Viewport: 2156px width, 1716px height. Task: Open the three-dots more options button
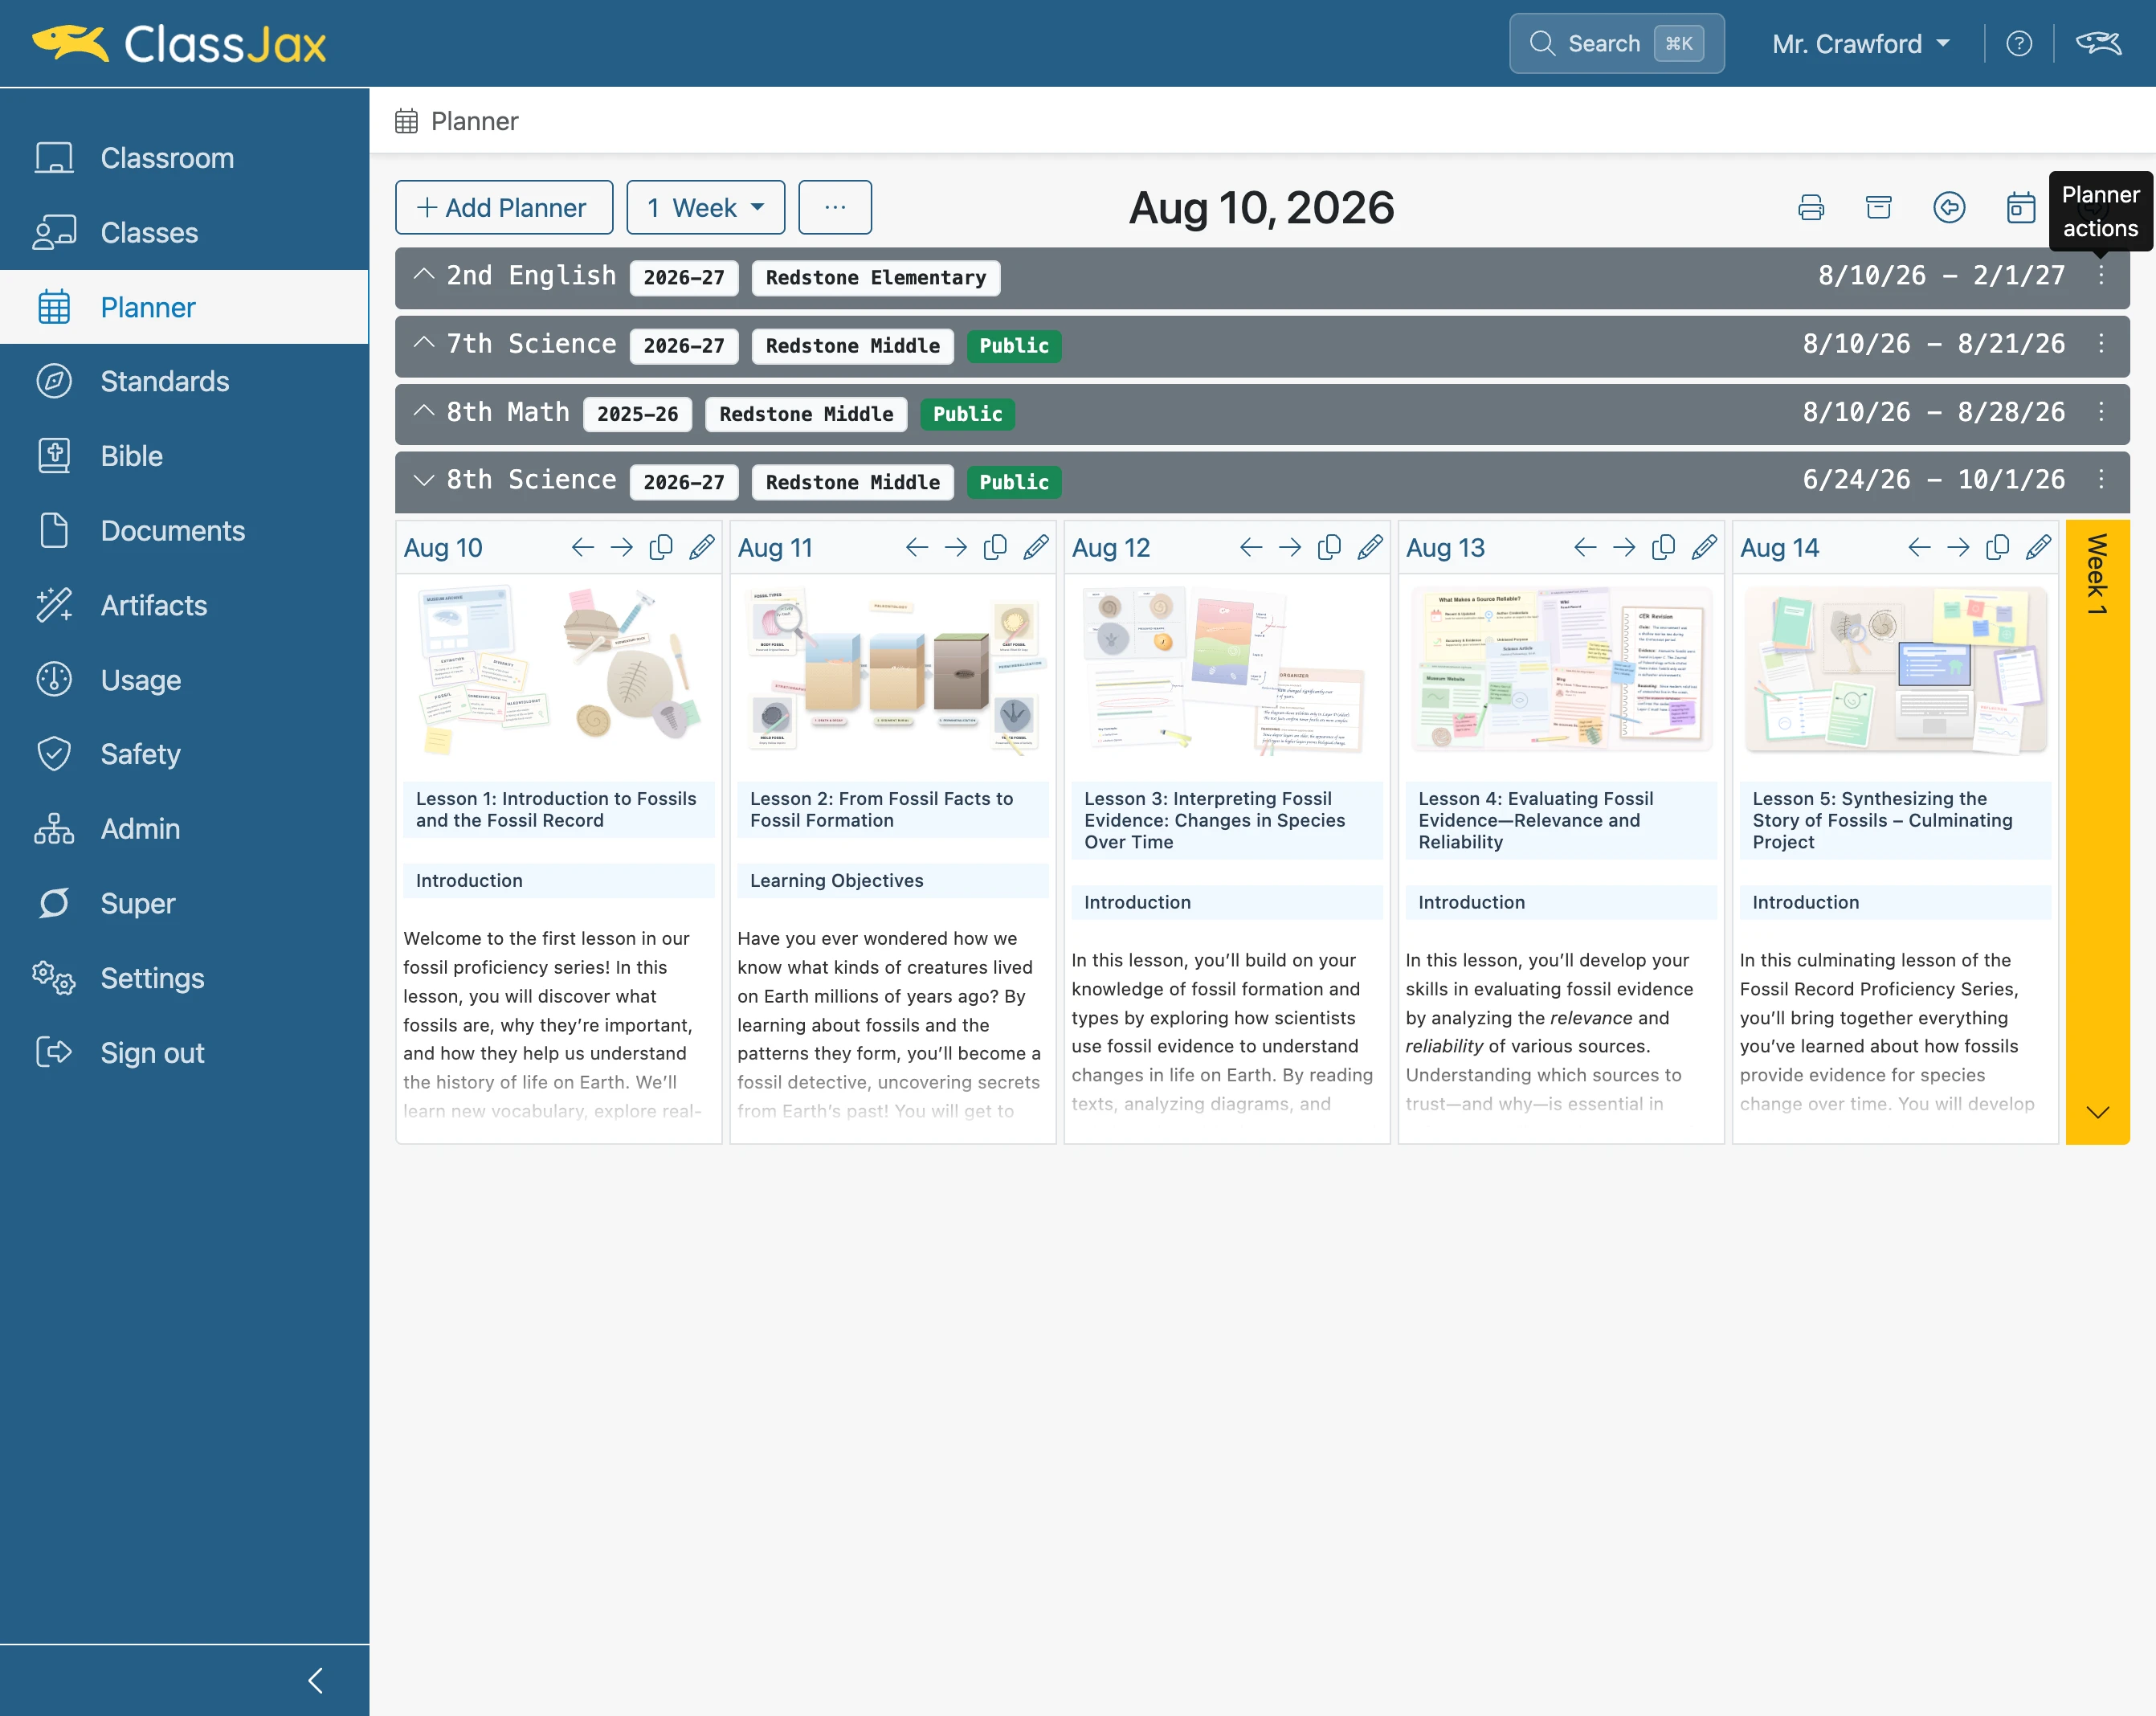click(835, 208)
